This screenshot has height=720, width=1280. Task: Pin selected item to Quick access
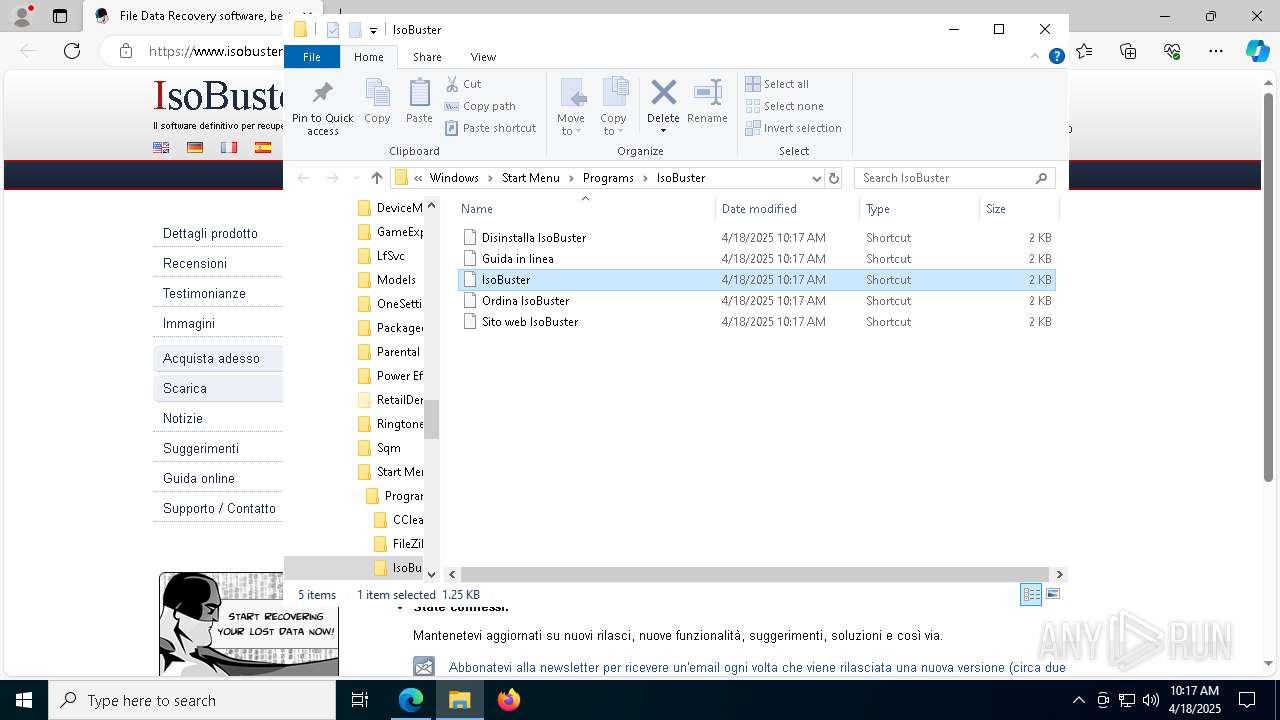[322, 107]
